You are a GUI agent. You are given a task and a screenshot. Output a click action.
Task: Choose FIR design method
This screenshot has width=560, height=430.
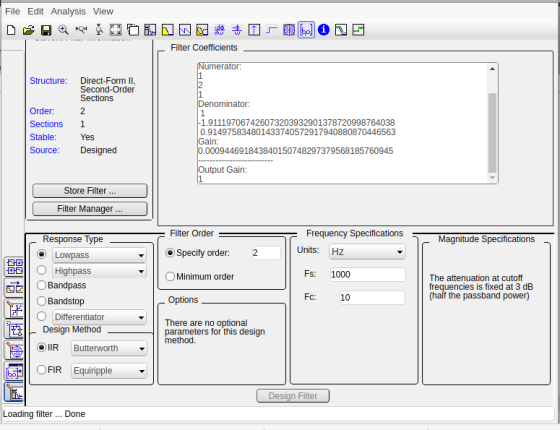pos(49,370)
